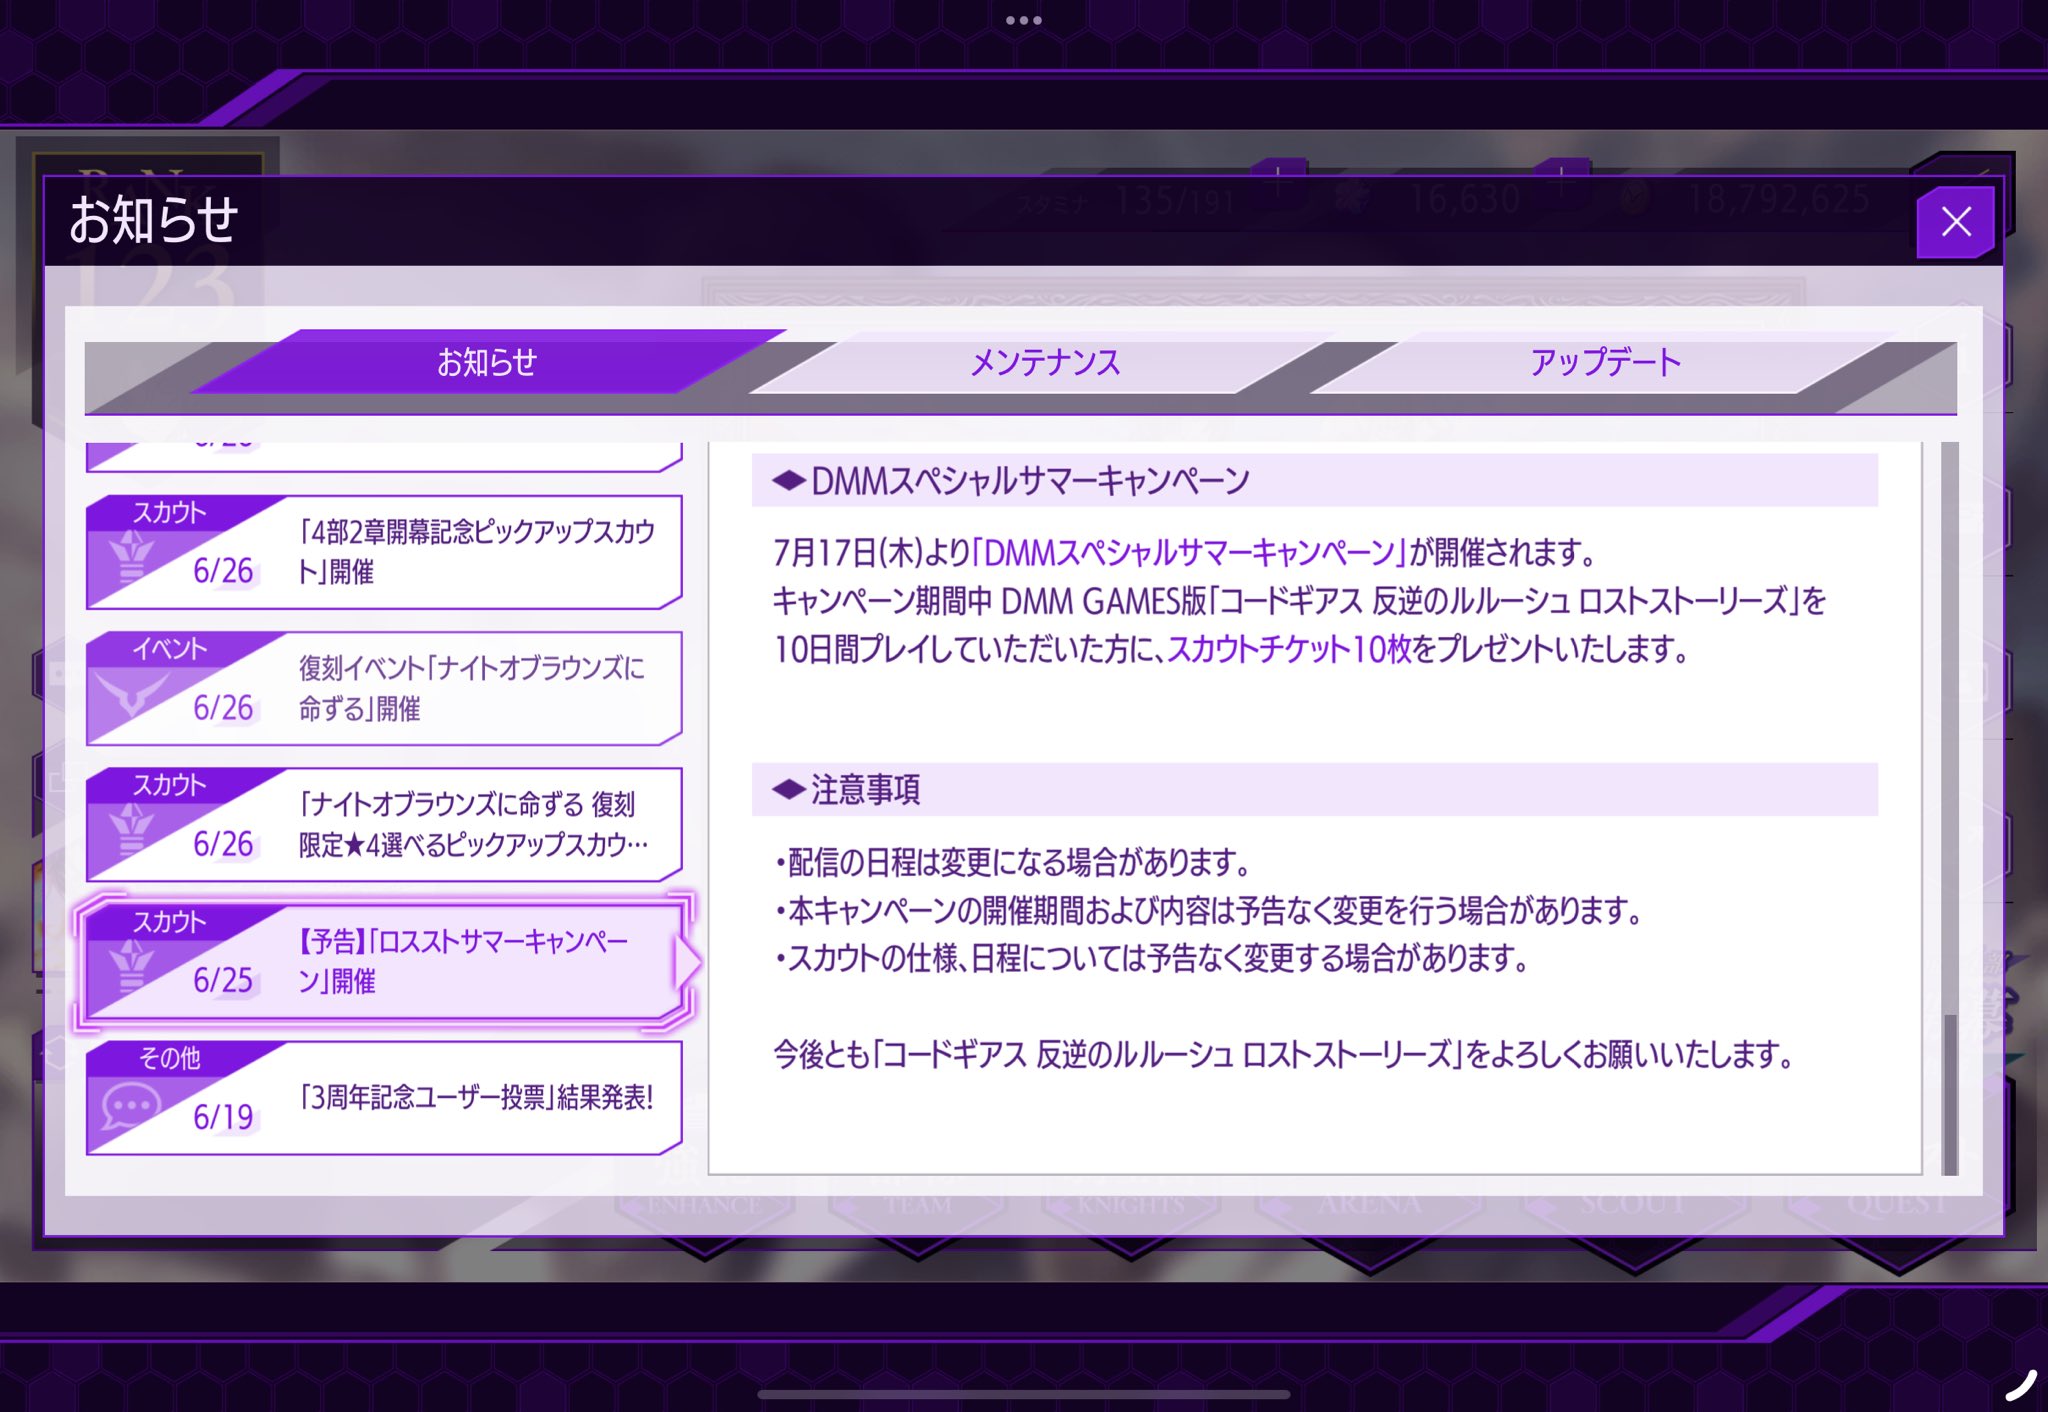Click the その他 category label
This screenshot has height=1412, width=2048.
170,1058
